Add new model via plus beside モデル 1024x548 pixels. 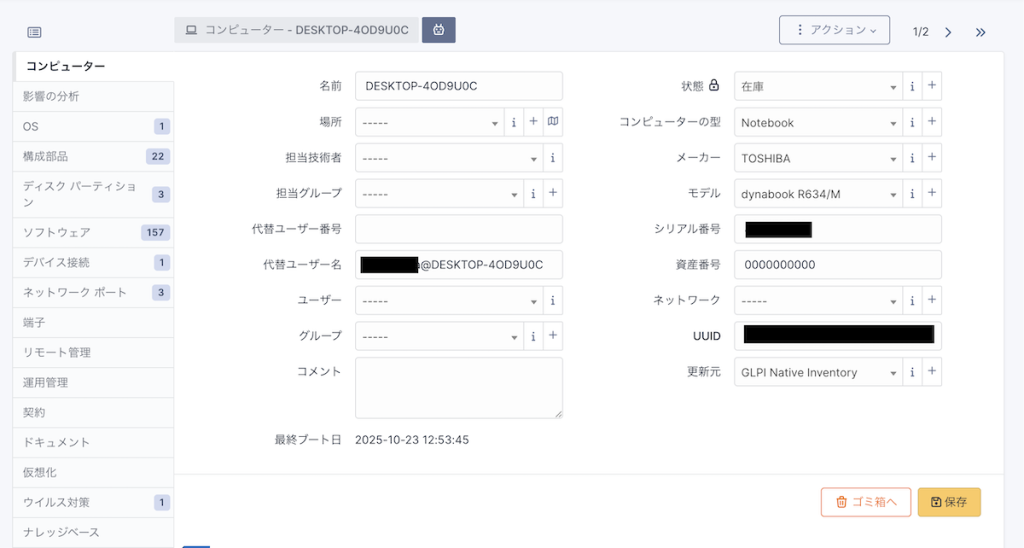pos(932,193)
